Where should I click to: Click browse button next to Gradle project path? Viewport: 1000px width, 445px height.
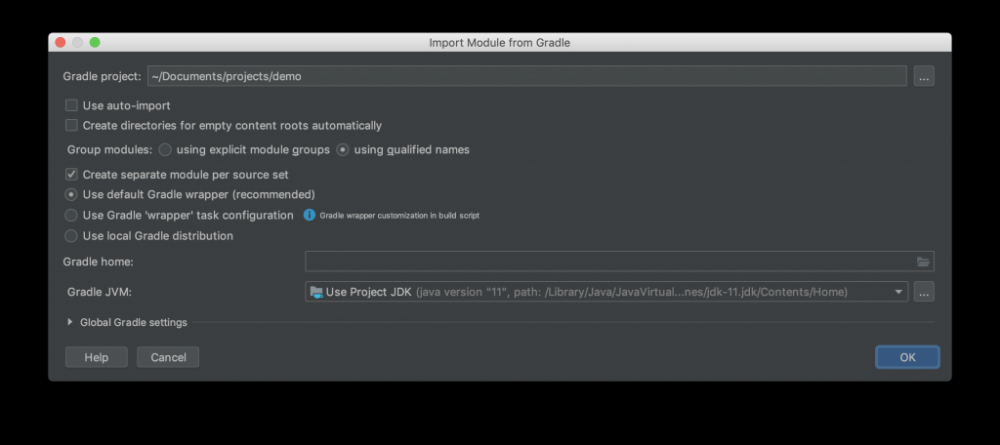[923, 76]
